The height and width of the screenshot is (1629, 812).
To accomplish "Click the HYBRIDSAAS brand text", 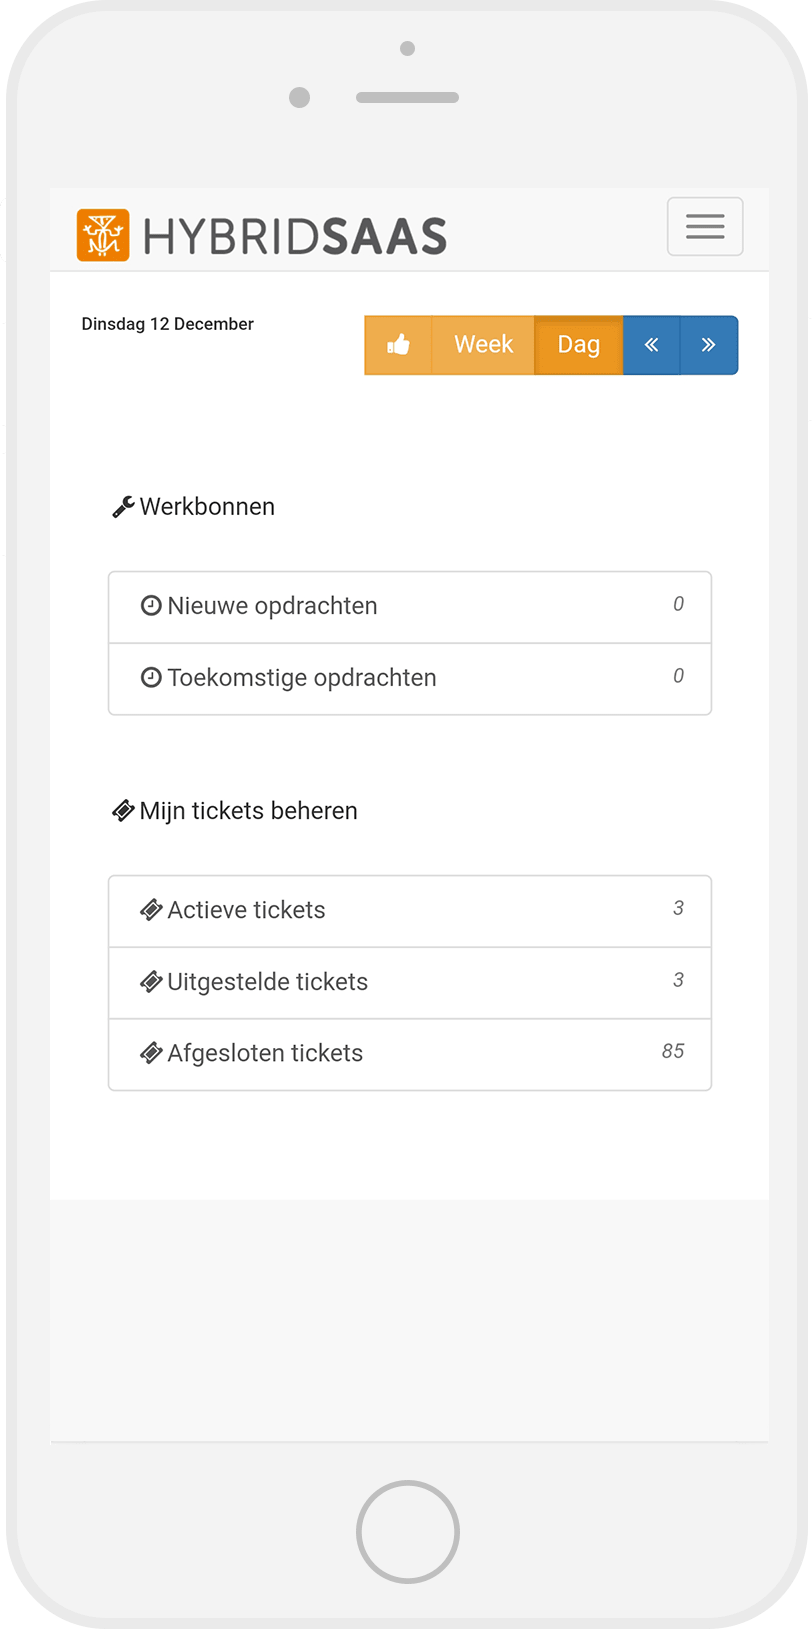I will (295, 237).
